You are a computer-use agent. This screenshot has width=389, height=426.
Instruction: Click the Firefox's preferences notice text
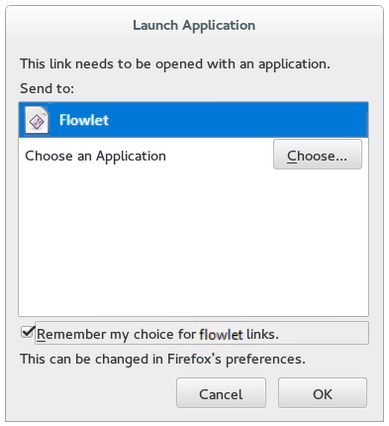coord(163,359)
